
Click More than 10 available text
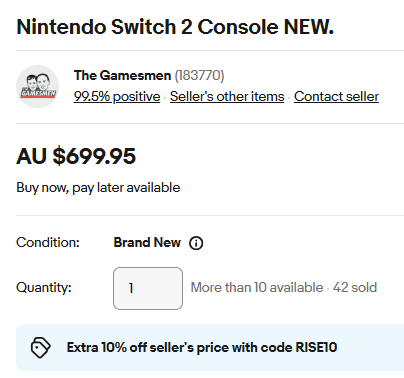pyautogui.click(x=257, y=287)
